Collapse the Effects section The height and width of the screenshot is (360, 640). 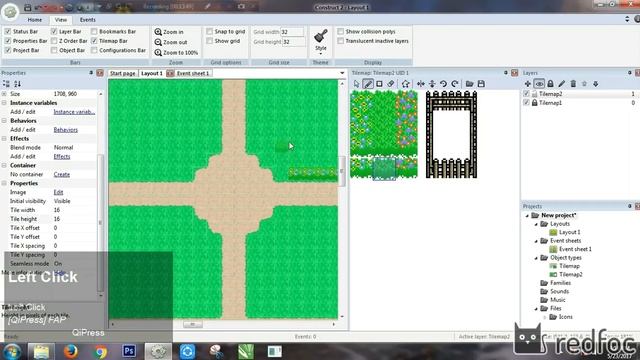coord(4,139)
